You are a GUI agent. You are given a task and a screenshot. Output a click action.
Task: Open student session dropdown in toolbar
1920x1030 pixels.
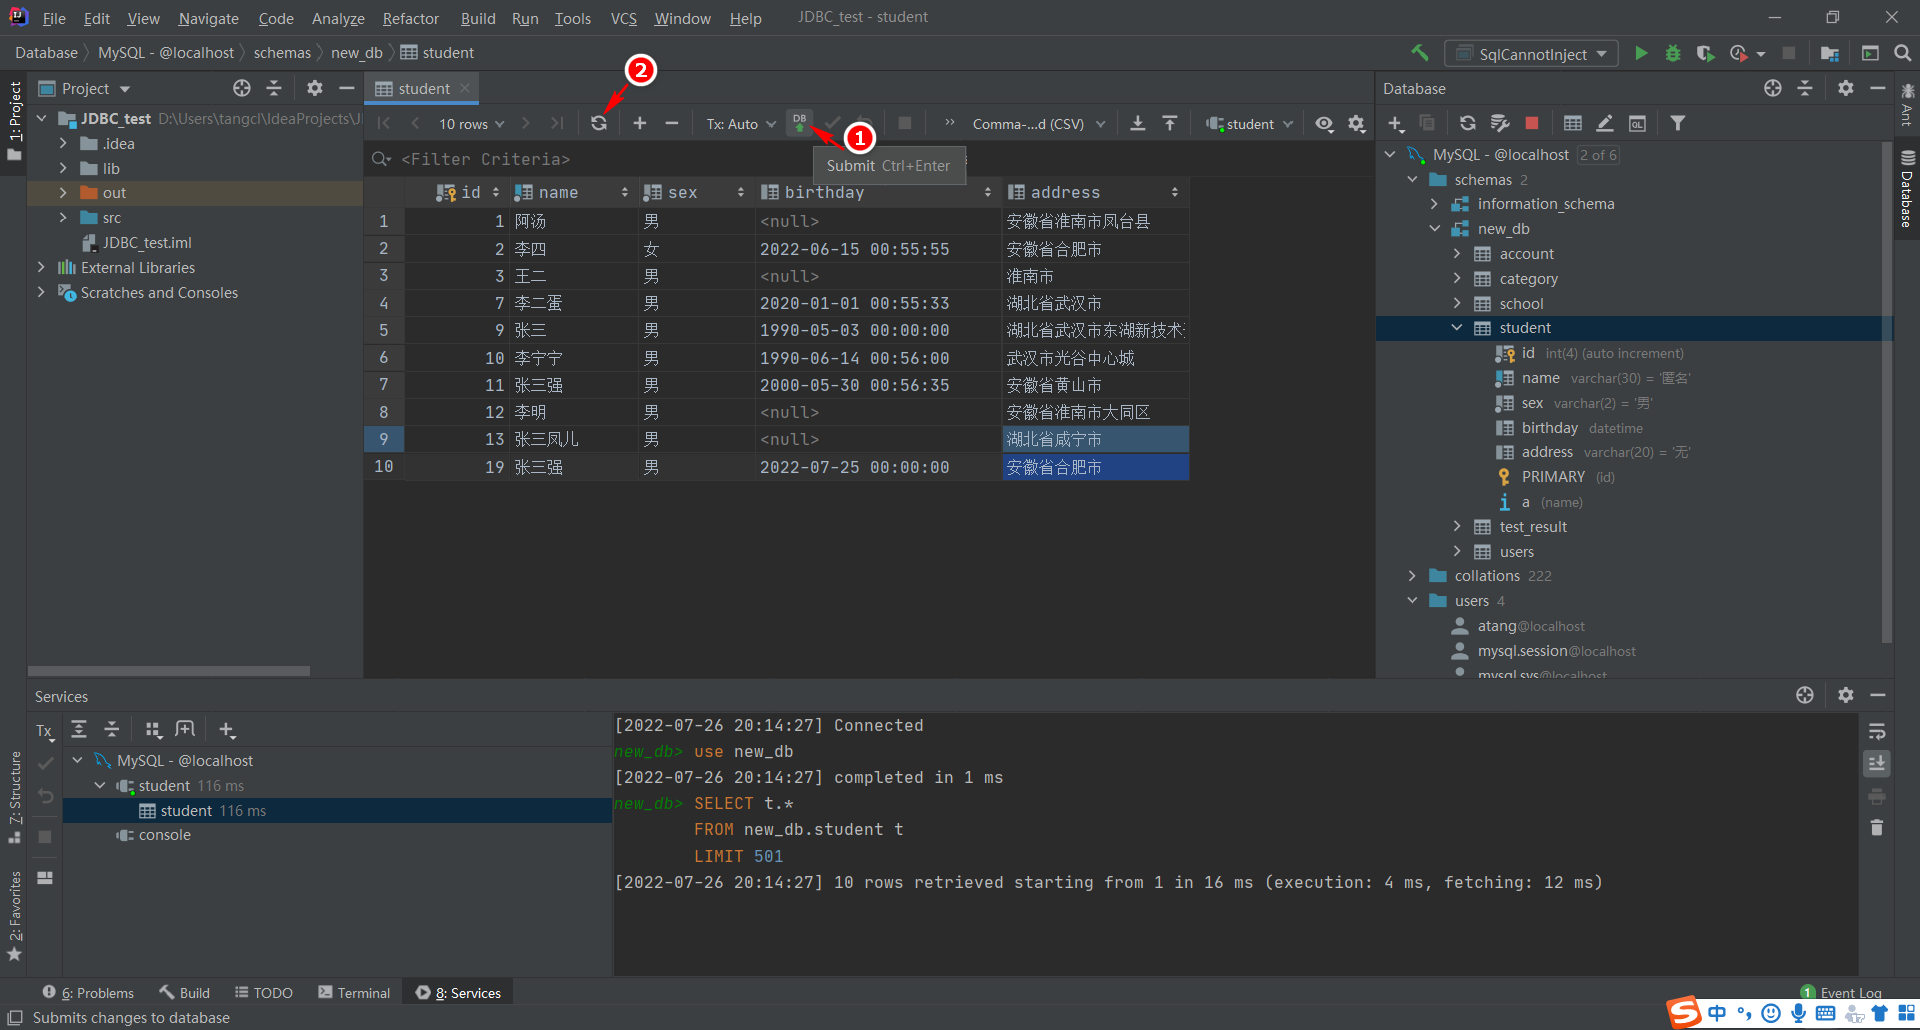point(1249,124)
